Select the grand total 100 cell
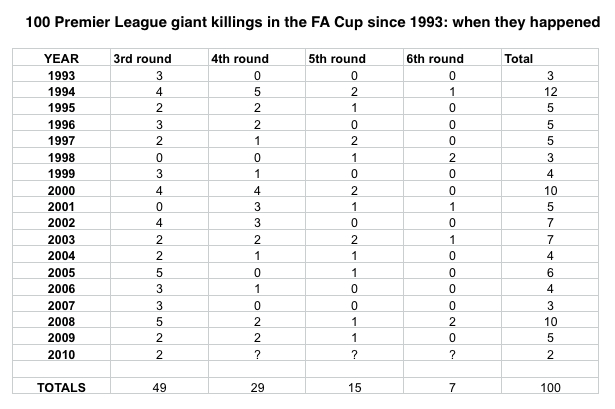The image size is (615, 409). point(550,387)
